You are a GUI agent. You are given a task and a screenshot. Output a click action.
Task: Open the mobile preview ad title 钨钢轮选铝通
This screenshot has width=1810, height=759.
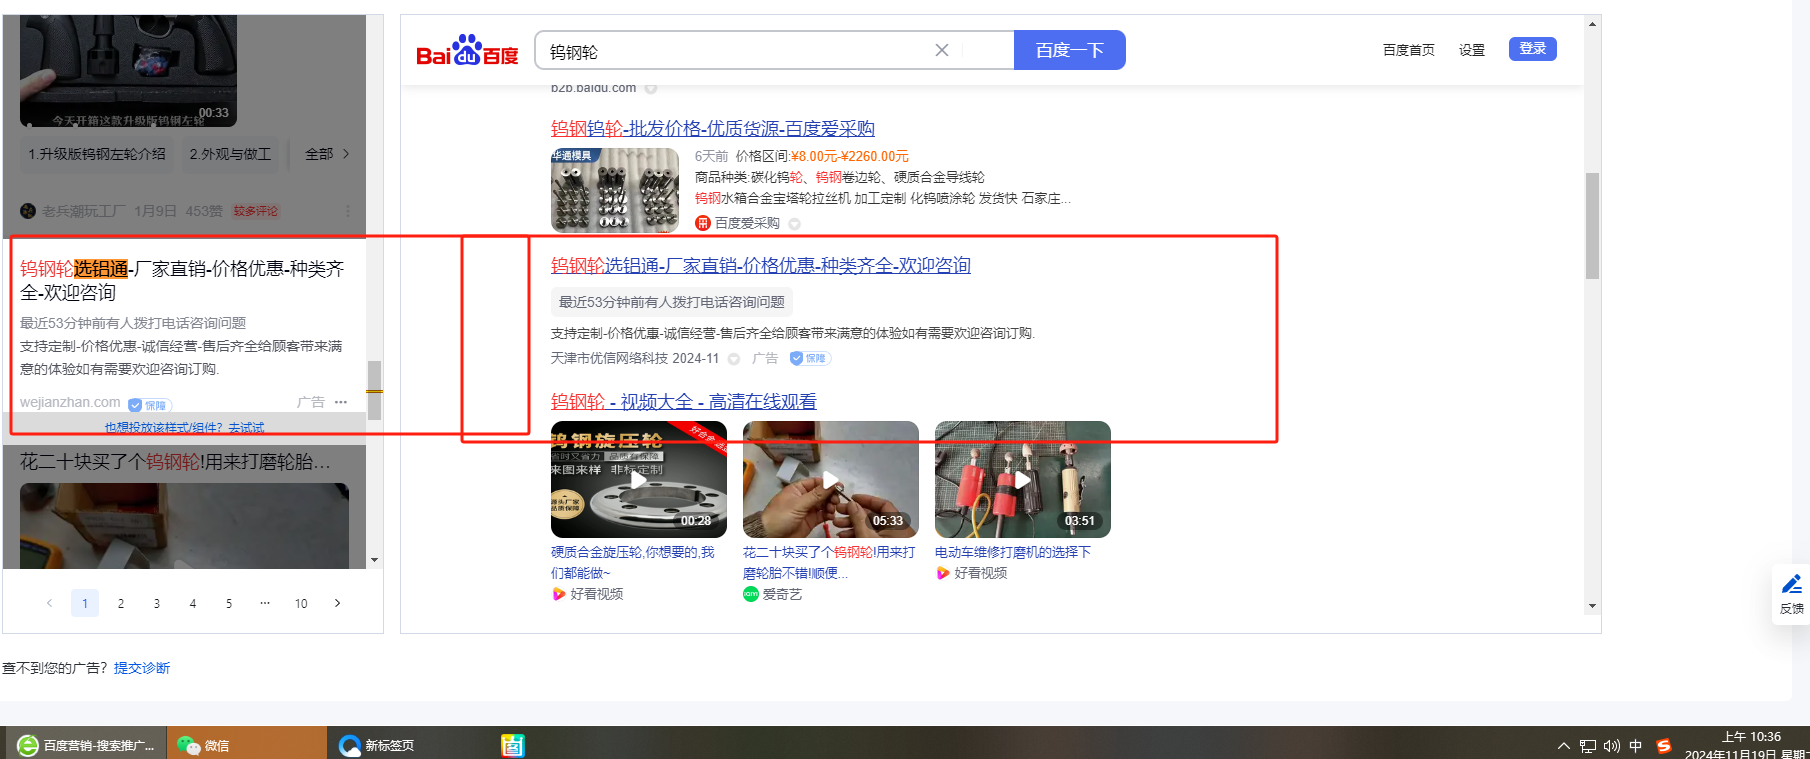click(x=182, y=281)
